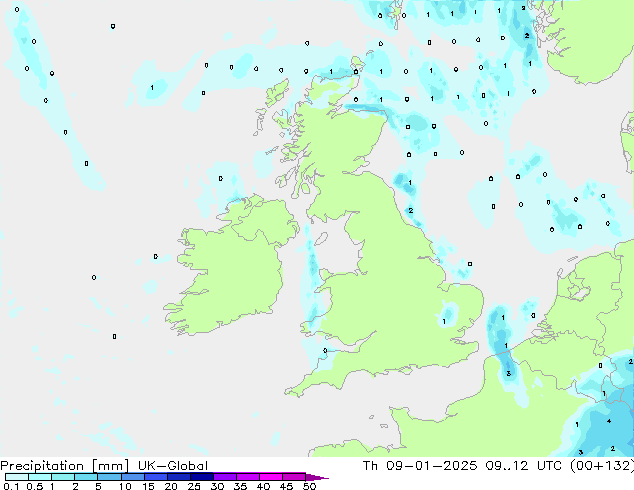This screenshot has width=634, height=490.
Task: Click the legend scale label '45'
Action: point(286,486)
